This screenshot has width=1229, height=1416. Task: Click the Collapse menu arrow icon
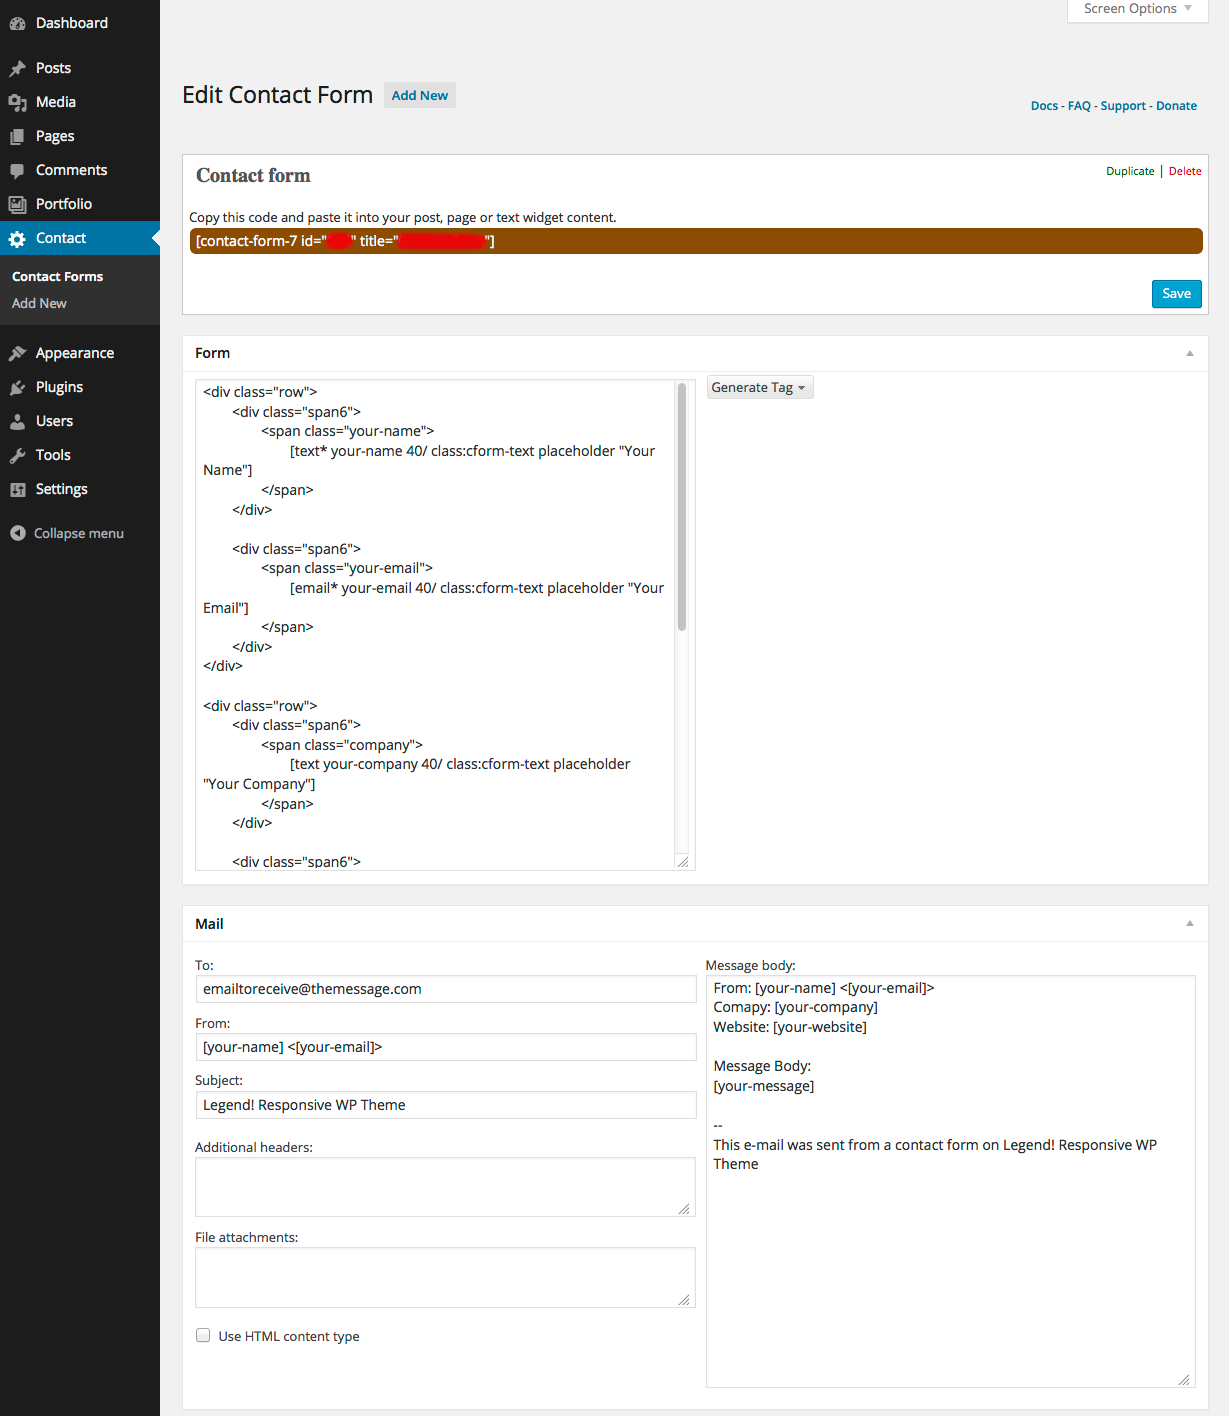coord(17,533)
